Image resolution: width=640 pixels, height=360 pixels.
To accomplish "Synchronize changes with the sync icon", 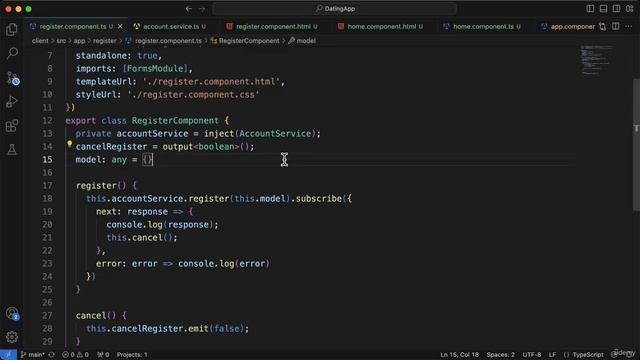I will click(52, 355).
